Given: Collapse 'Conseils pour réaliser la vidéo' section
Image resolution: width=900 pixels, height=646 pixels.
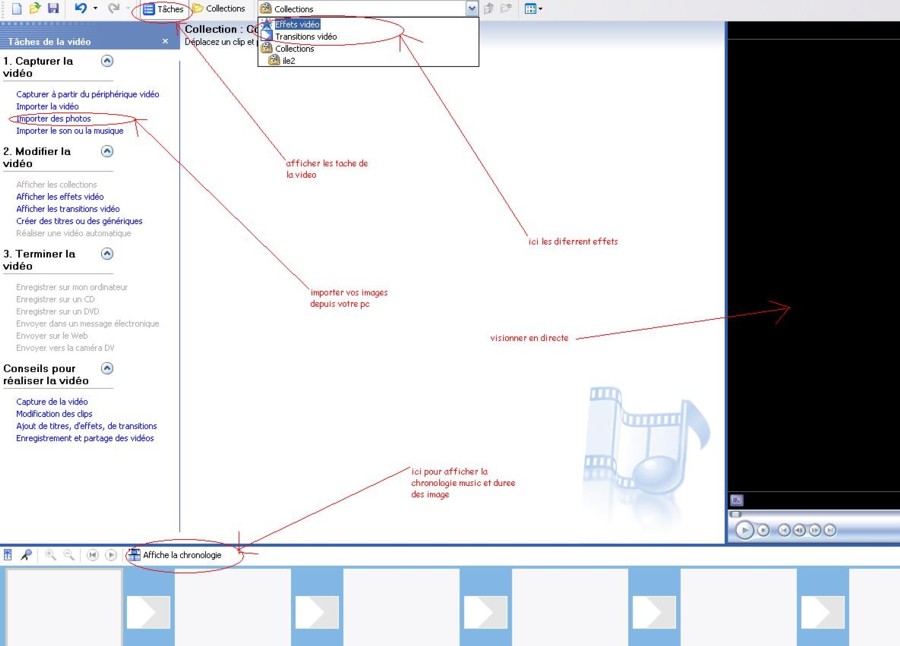Looking at the screenshot, I should click(107, 368).
